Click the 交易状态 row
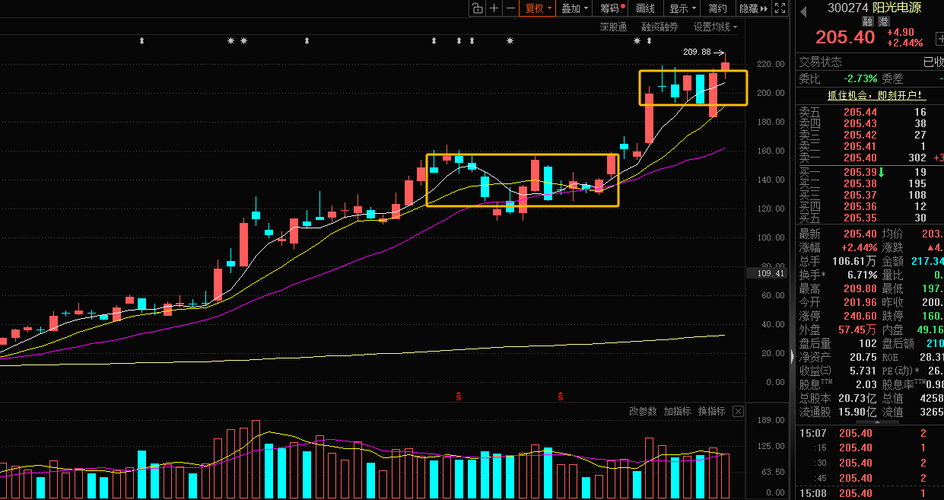This screenshot has width=944, height=500. coord(870,63)
